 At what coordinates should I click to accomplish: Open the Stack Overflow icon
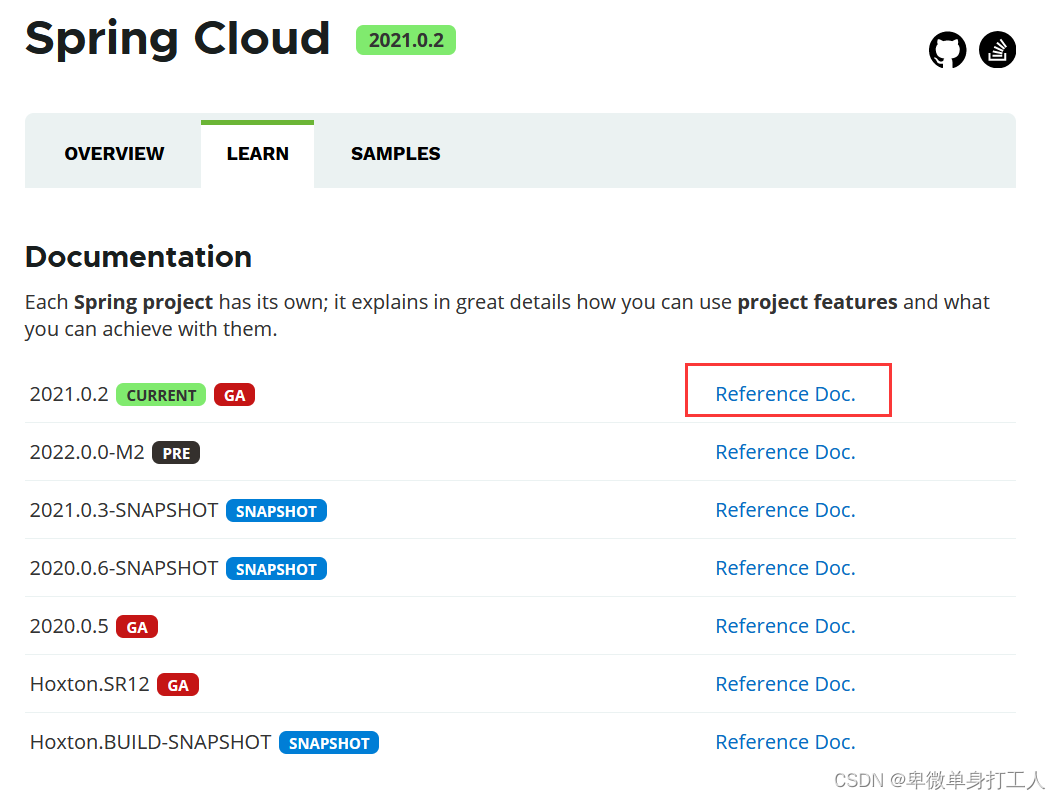[997, 49]
